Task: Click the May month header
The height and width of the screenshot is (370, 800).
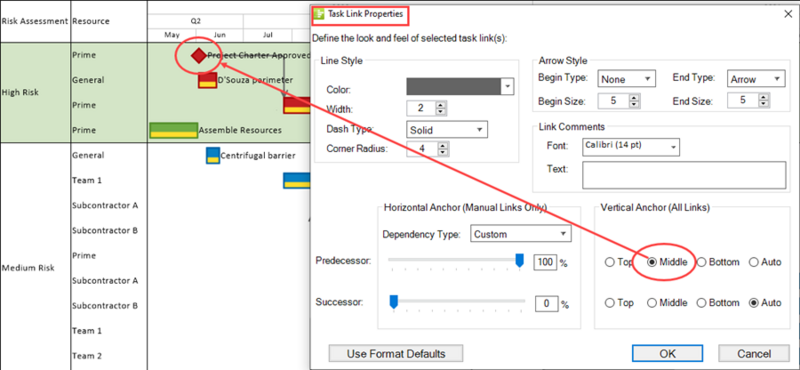Action: [x=172, y=35]
